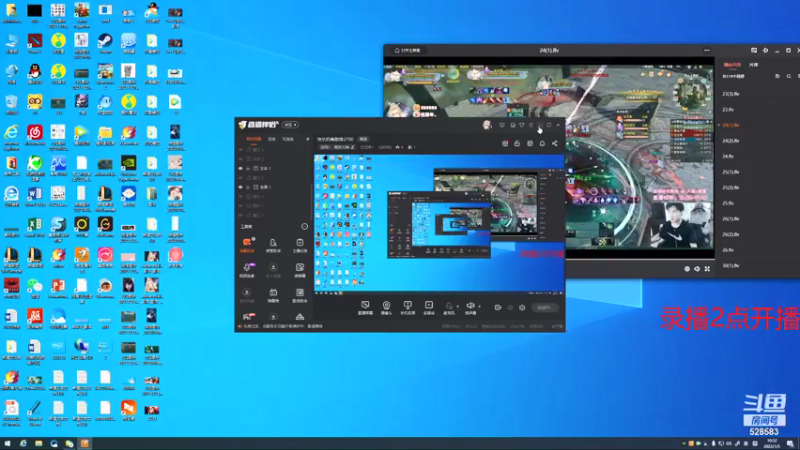Click video playback area of 24(1).flv
Viewport: 800px width, 450px height.
click(548, 158)
